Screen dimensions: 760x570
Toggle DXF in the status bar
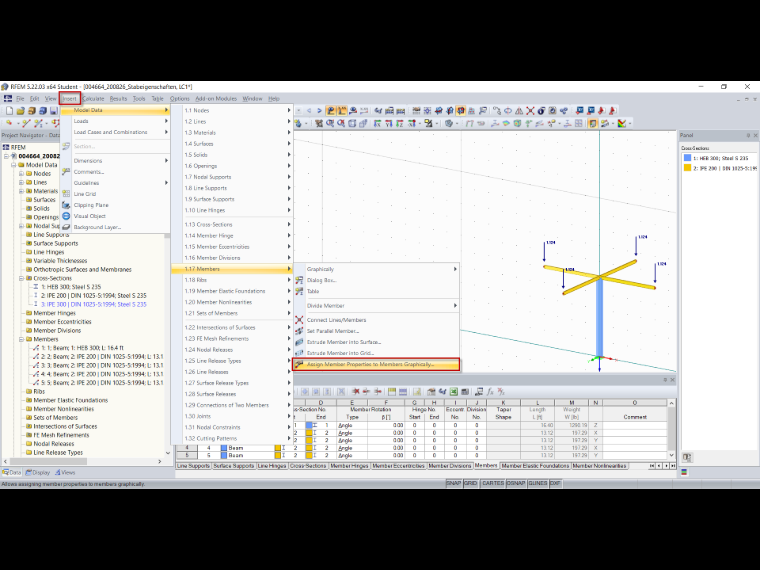pyautogui.click(x=555, y=483)
